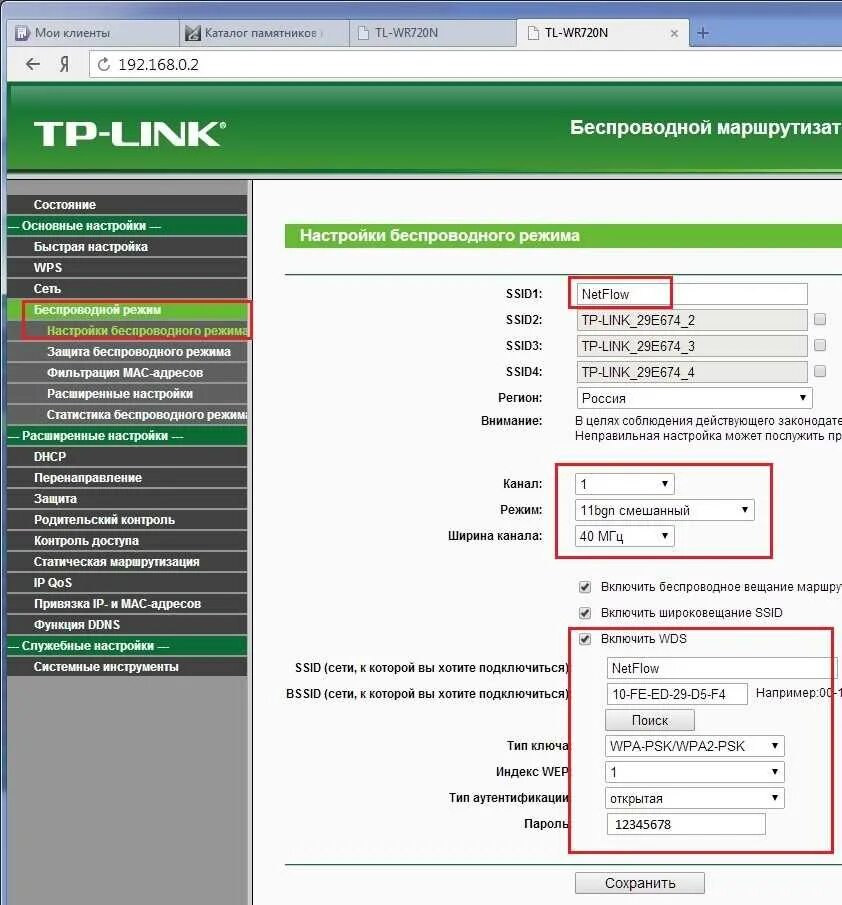Click the Пароль field 12345678

coord(686,824)
